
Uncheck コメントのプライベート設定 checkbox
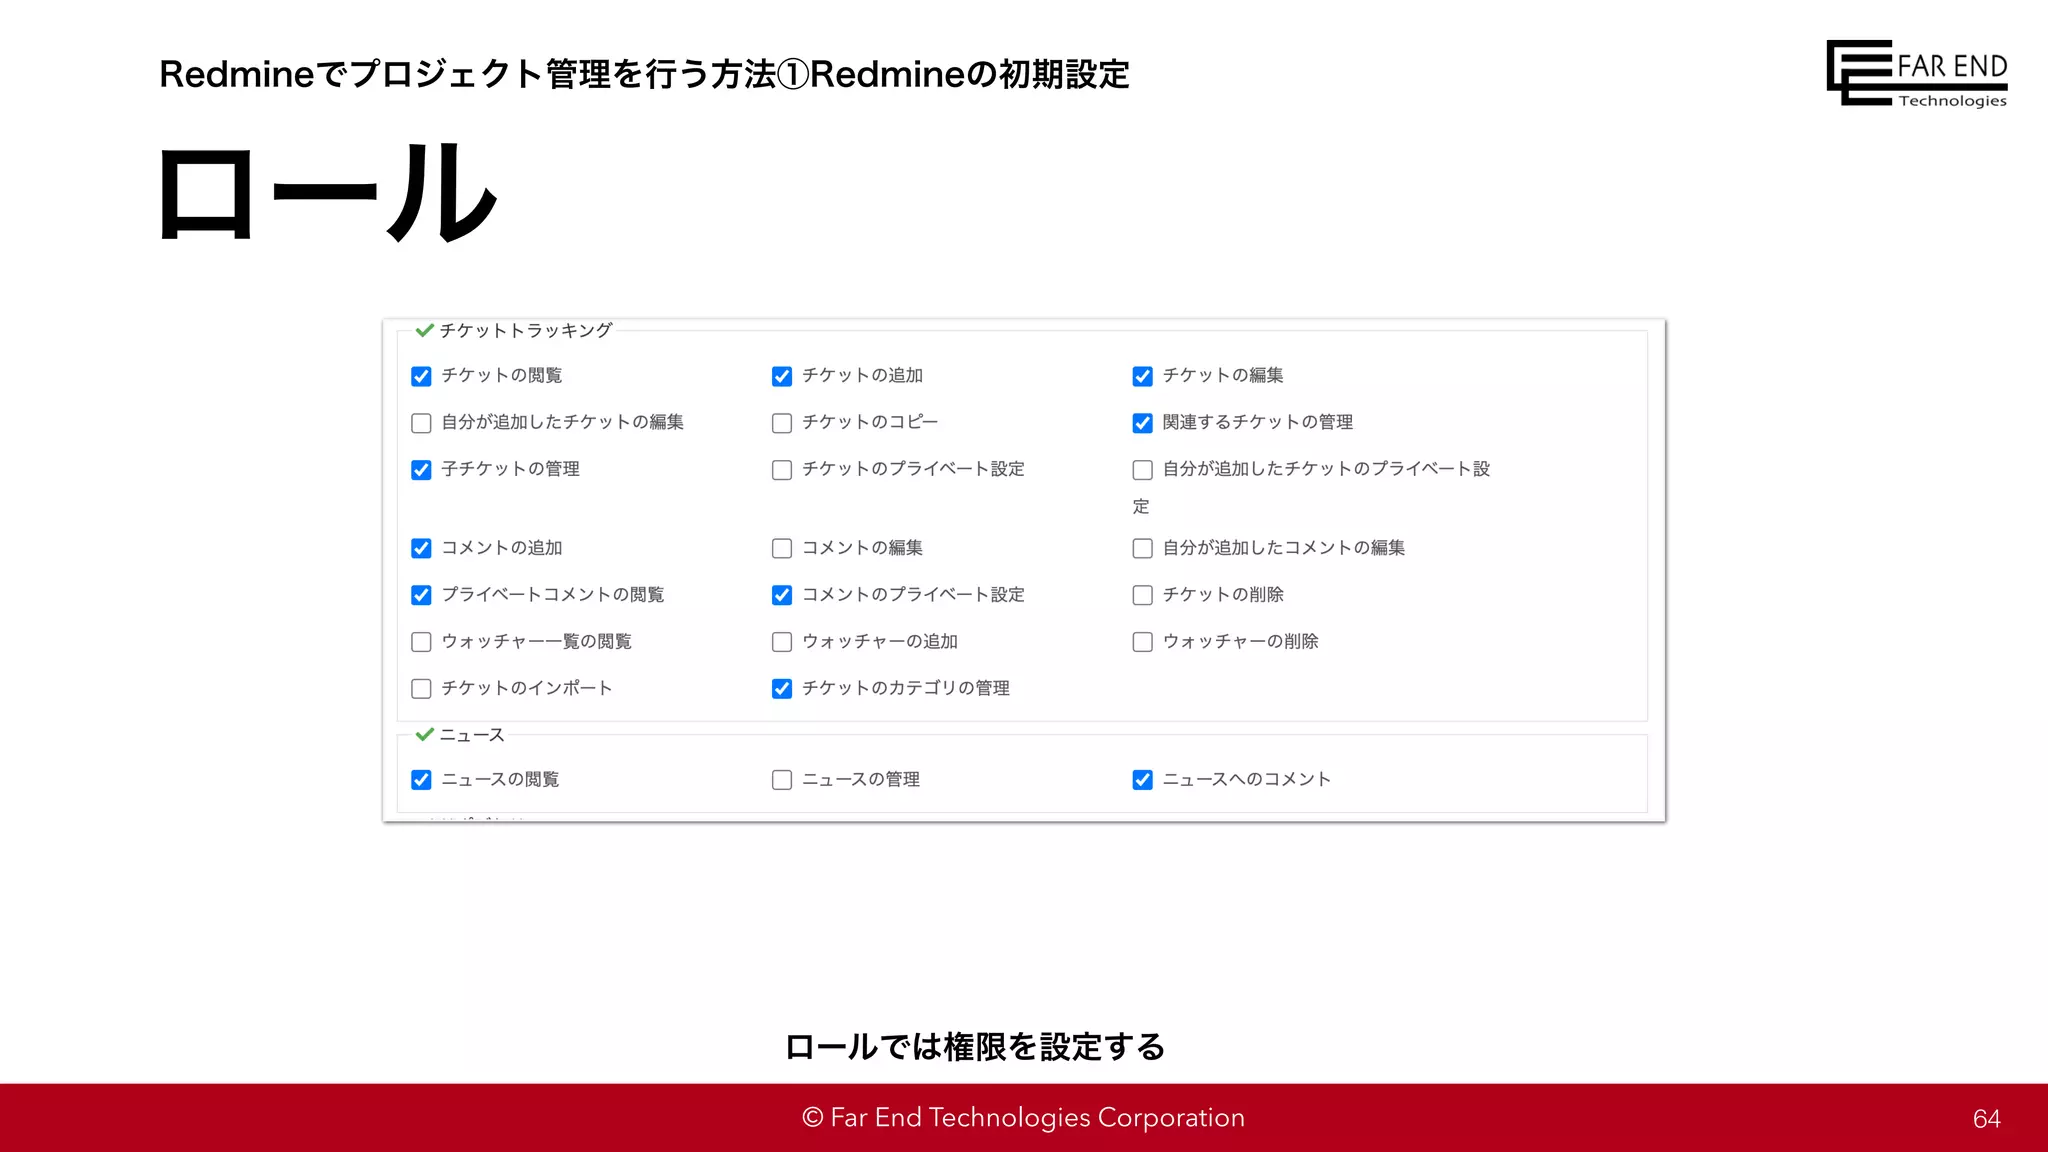coord(782,595)
